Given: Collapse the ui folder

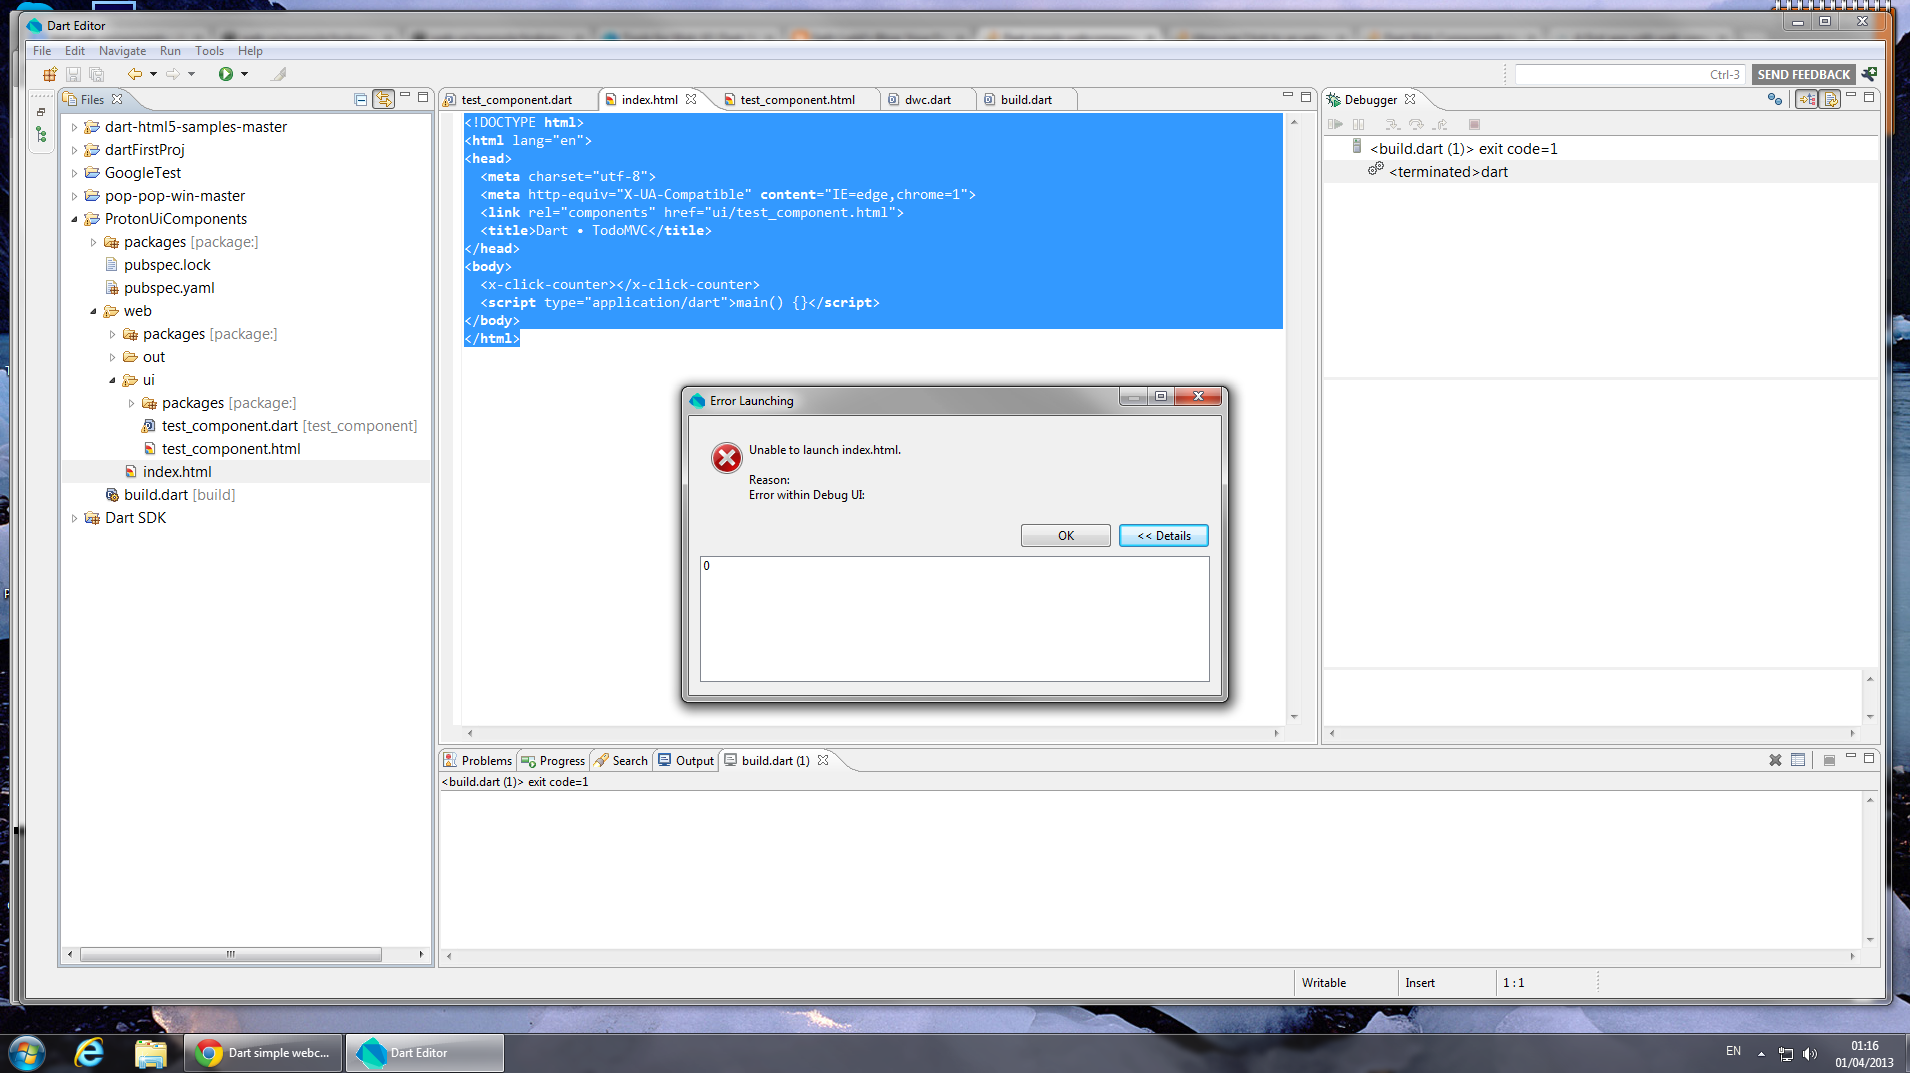Looking at the screenshot, I should (x=112, y=380).
